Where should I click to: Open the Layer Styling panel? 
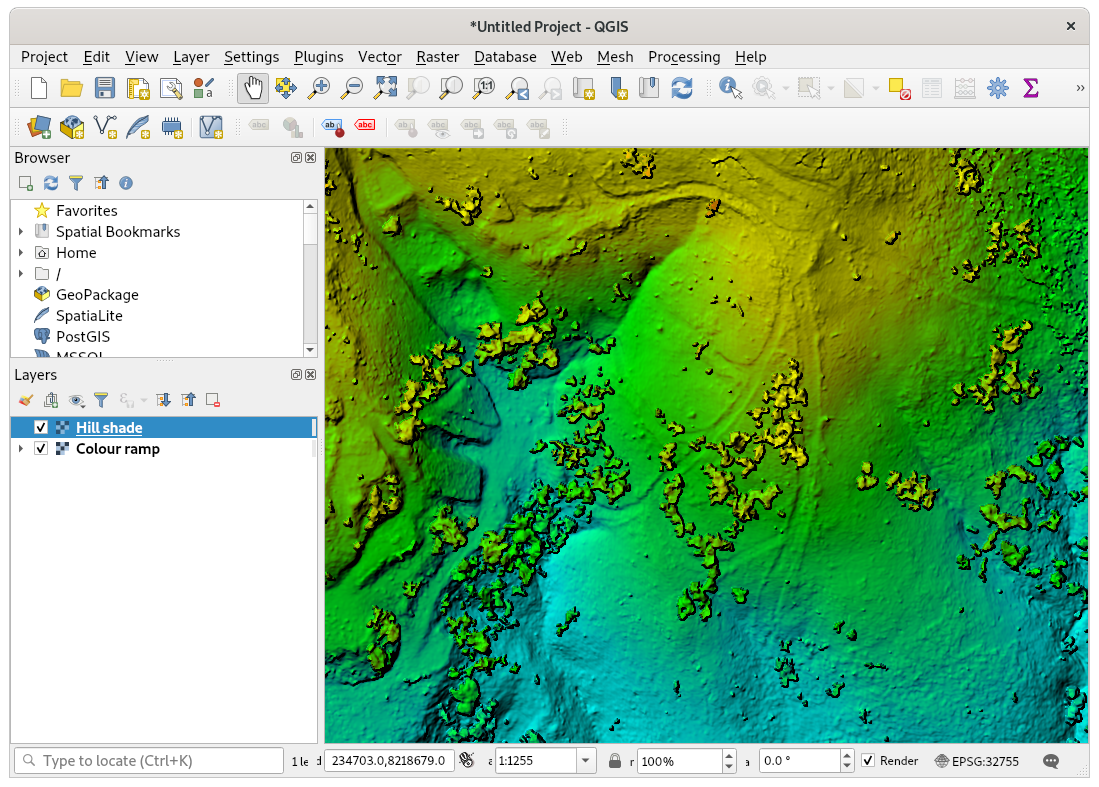point(26,400)
